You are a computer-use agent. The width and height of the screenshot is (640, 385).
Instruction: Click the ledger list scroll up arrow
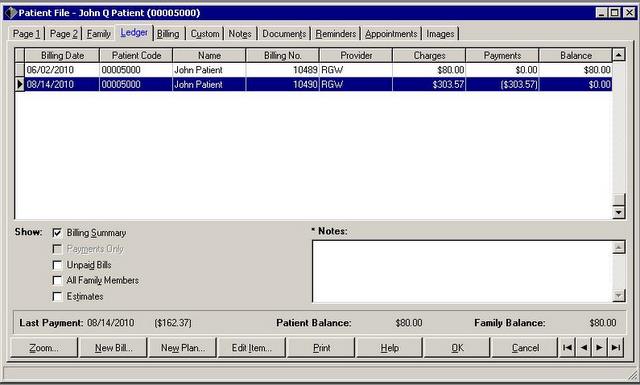[x=619, y=55]
